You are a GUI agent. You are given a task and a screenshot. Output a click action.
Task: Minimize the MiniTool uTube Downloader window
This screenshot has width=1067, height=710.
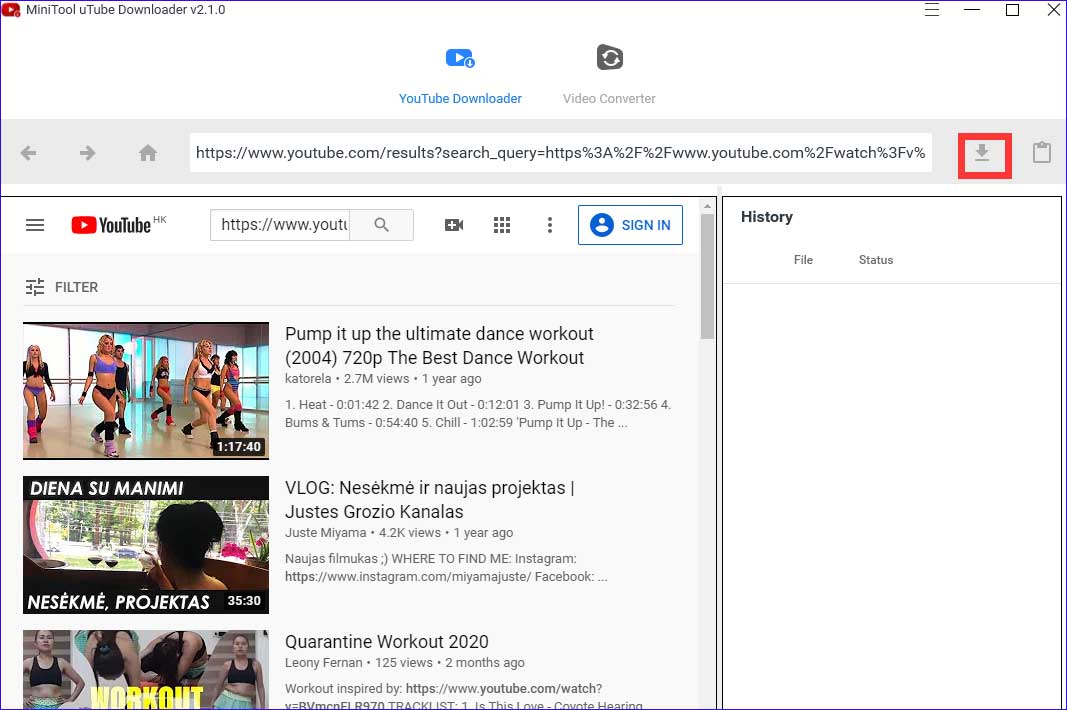pos(972,10)
